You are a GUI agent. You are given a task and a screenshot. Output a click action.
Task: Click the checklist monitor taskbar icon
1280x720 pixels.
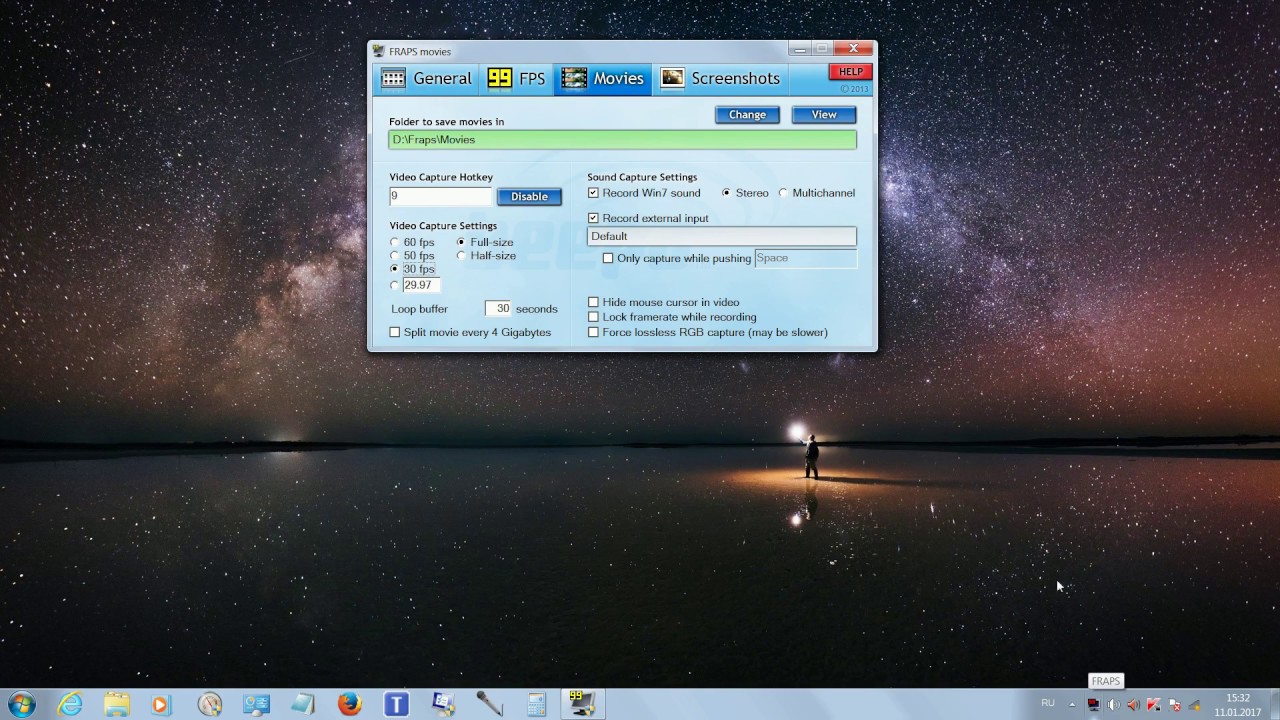[443, 704]
